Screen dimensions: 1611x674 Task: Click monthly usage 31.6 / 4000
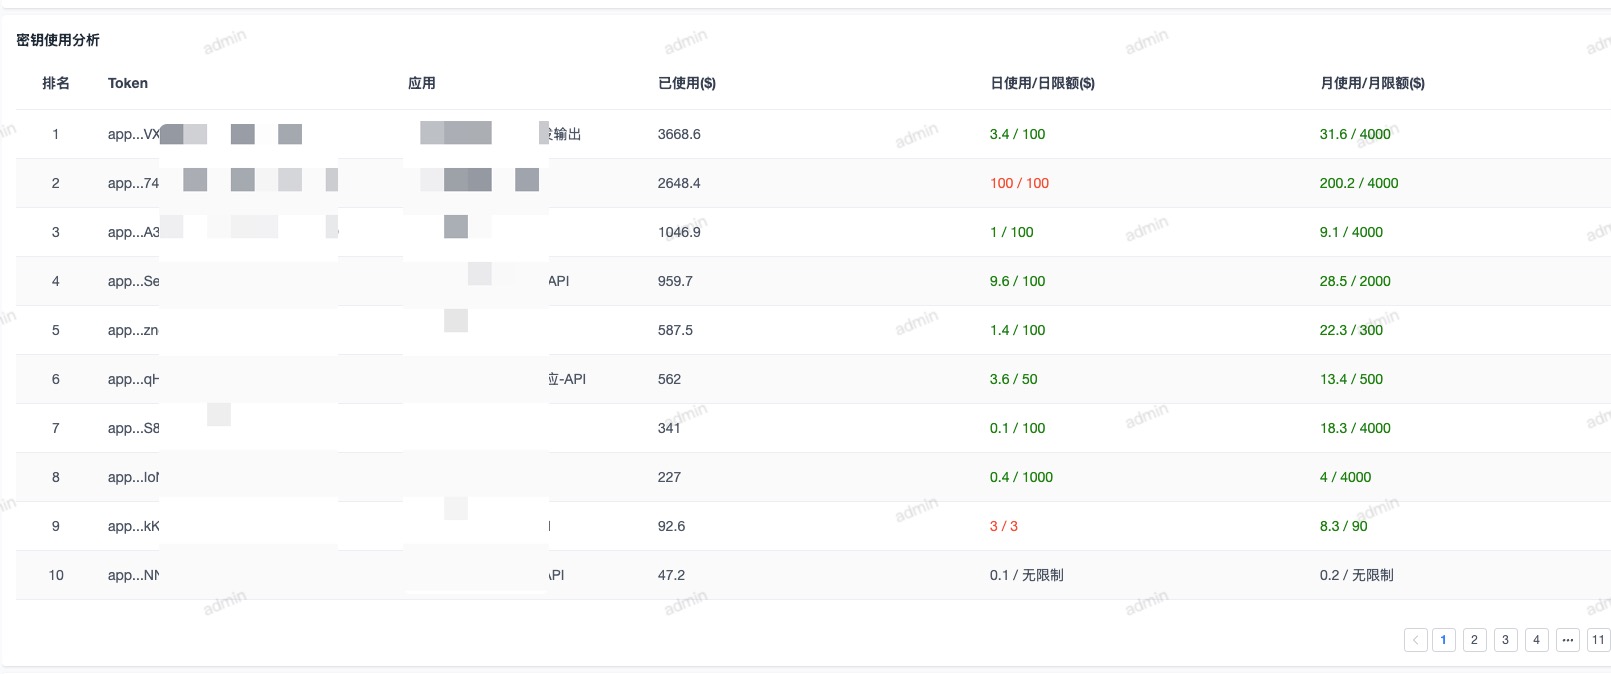1355,134
